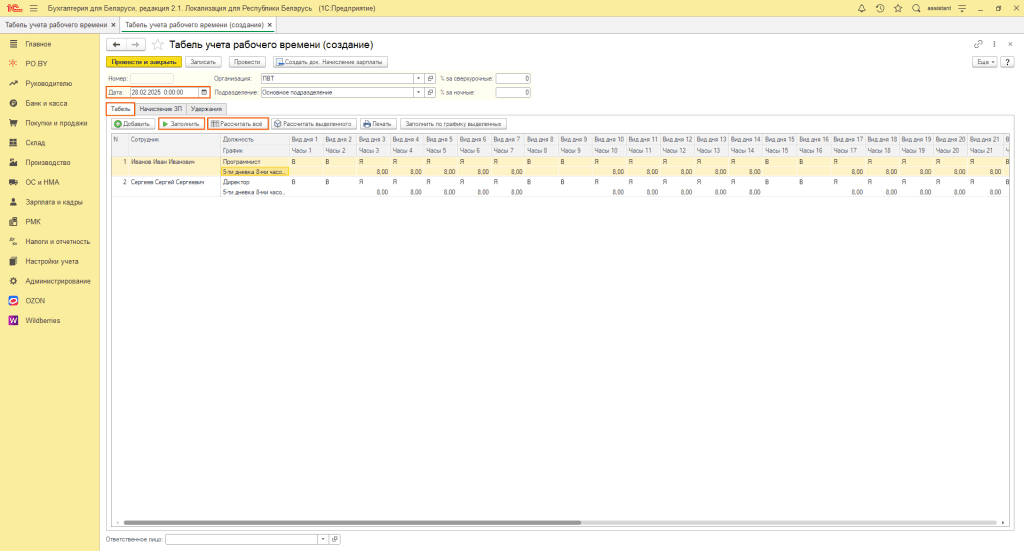Expand the Подразделение dropdown
The image size is (1024, 551).
(x=418, y=93)
